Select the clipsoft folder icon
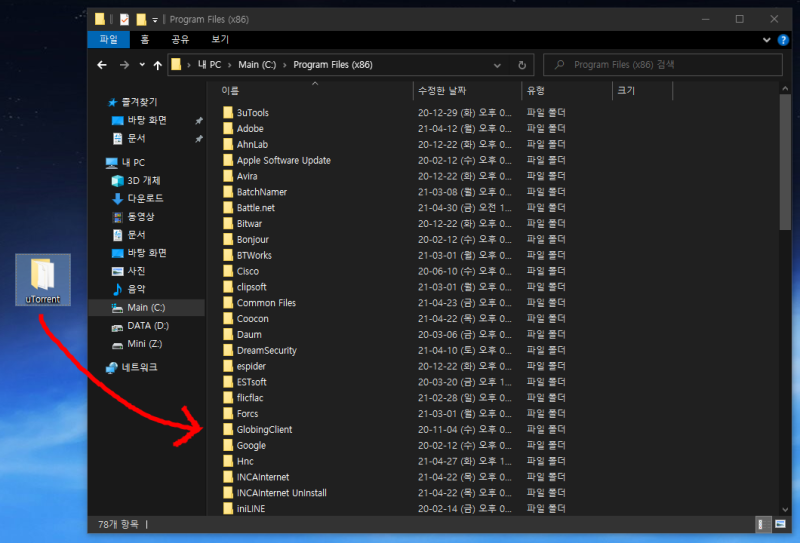The width and height of the screenshot is (800, 543). 228,286
